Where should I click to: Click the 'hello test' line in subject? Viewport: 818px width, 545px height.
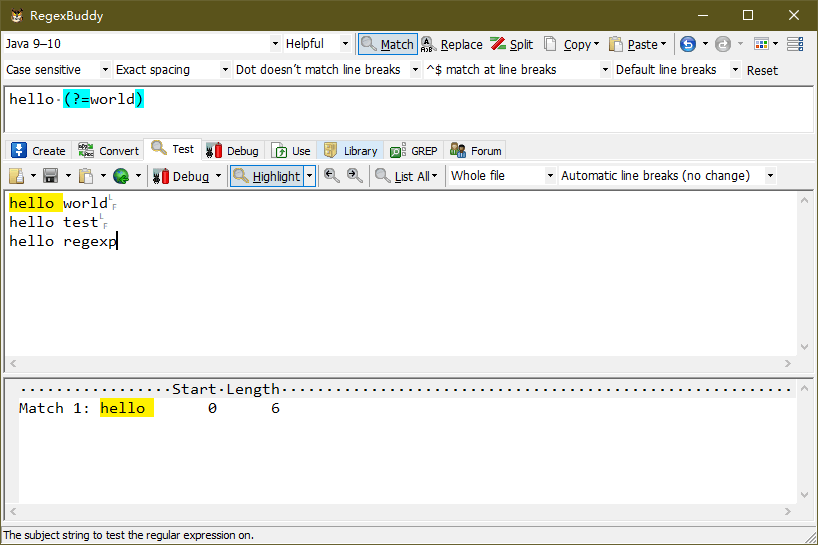click(x=54, y=222)
